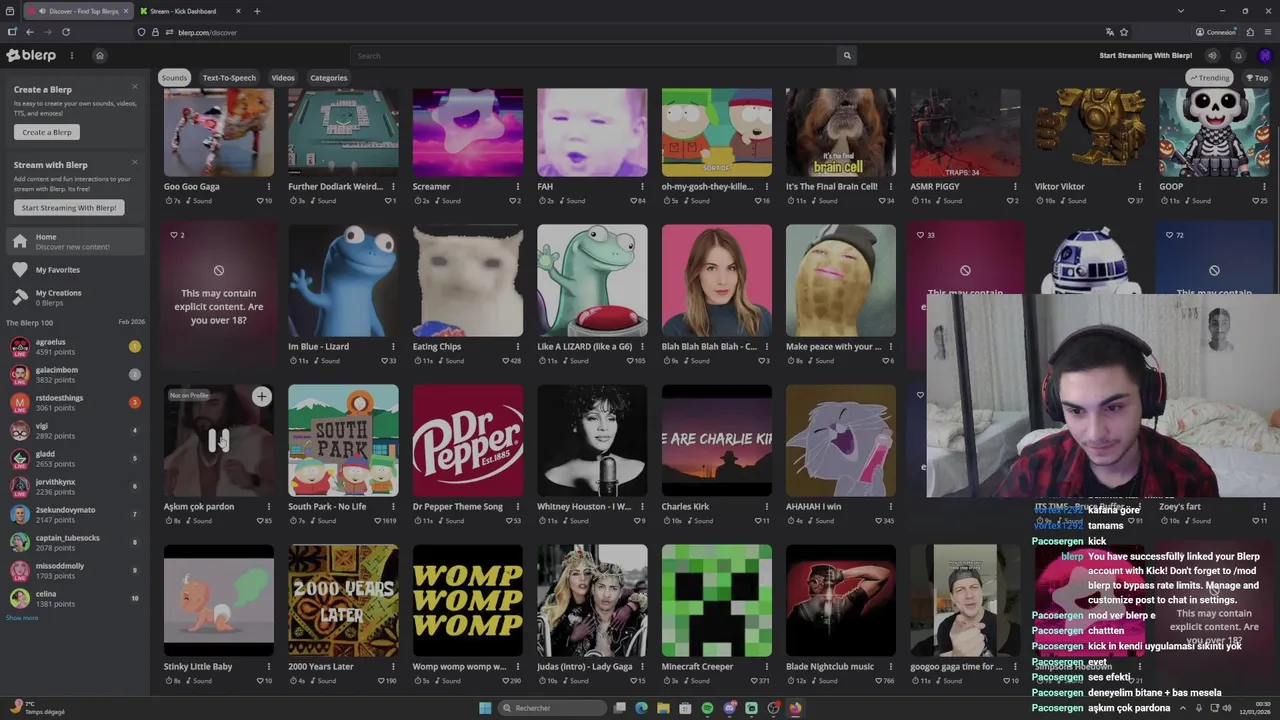The image size is (1280, 720).
Task: Add Aşkım çok pardon using plus icon
Action: coord(261,397)
